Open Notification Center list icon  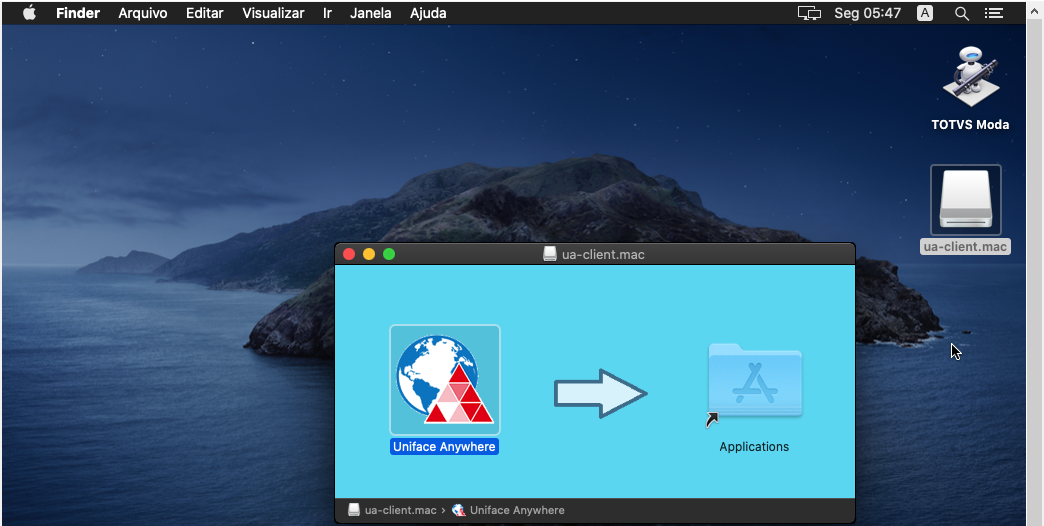(994, 13)
